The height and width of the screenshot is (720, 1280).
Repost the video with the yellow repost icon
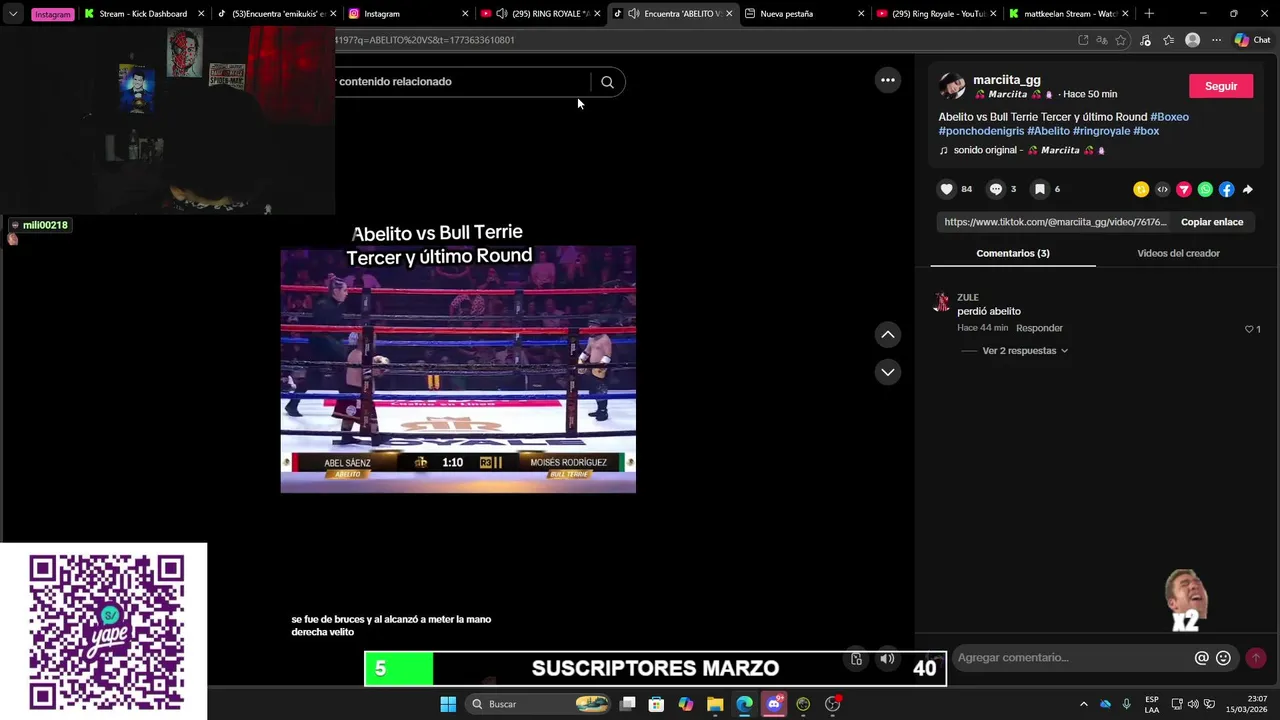coord(1141,189)
